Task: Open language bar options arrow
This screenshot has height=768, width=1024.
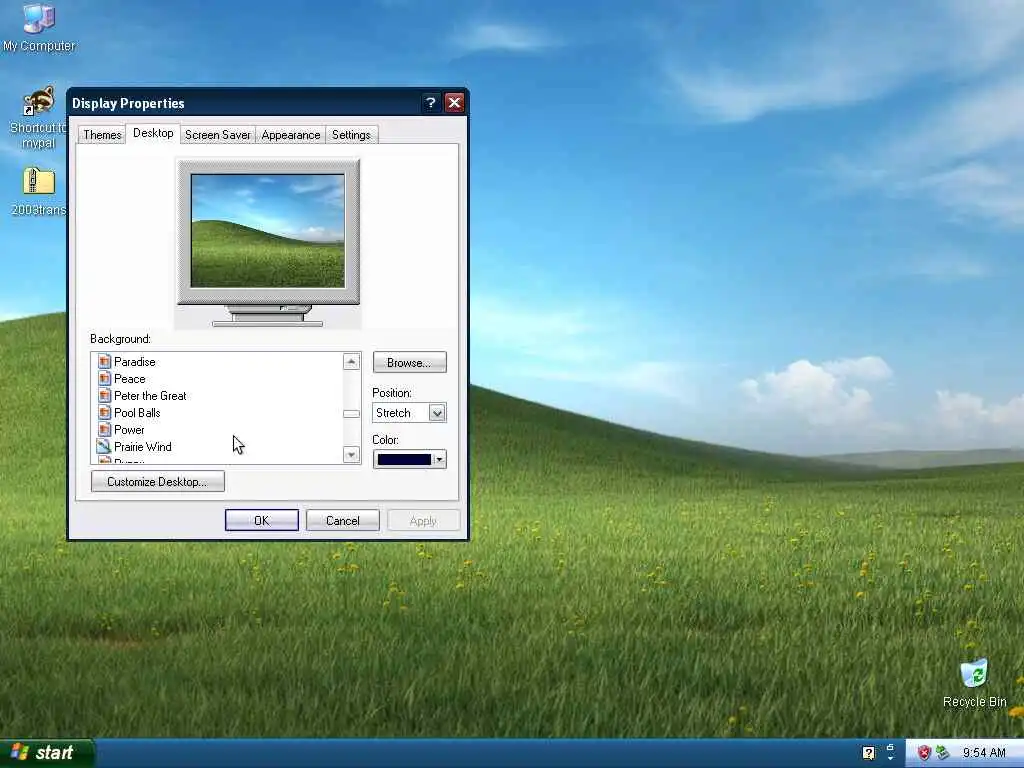Action: pos(890,758)
